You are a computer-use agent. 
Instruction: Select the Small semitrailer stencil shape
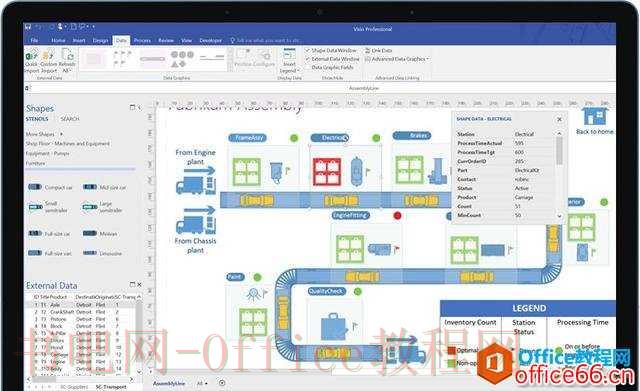click(36, 207)
